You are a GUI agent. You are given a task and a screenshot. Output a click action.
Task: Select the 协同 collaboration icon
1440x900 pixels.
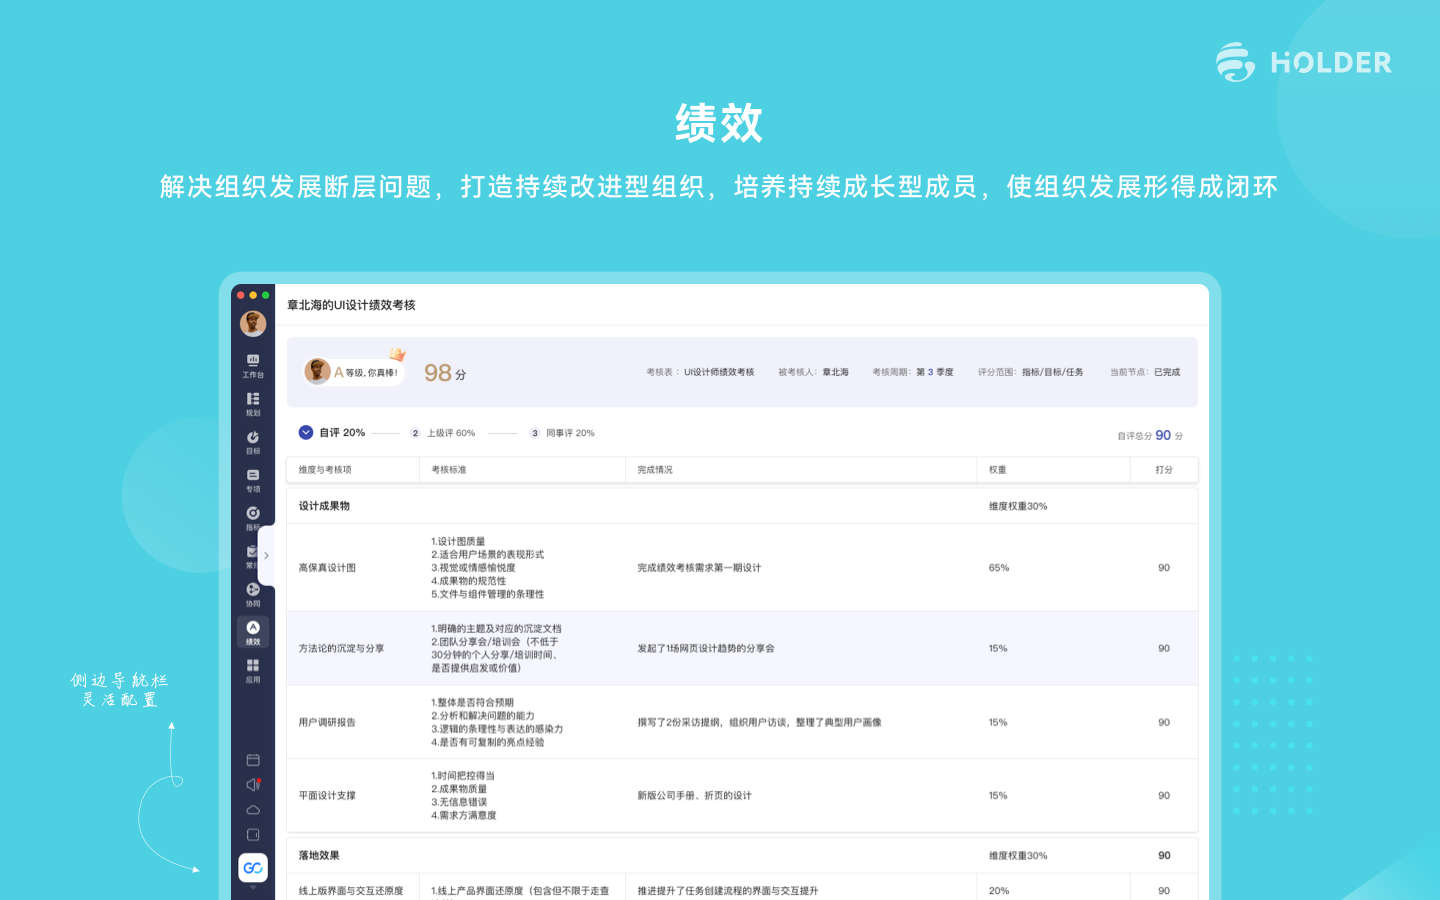tap(252, 596)
